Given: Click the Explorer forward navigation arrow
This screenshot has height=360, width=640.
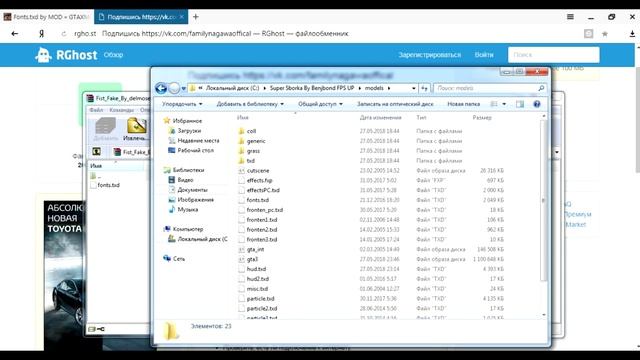Looking at the screenshot, I should pos(174,88).
